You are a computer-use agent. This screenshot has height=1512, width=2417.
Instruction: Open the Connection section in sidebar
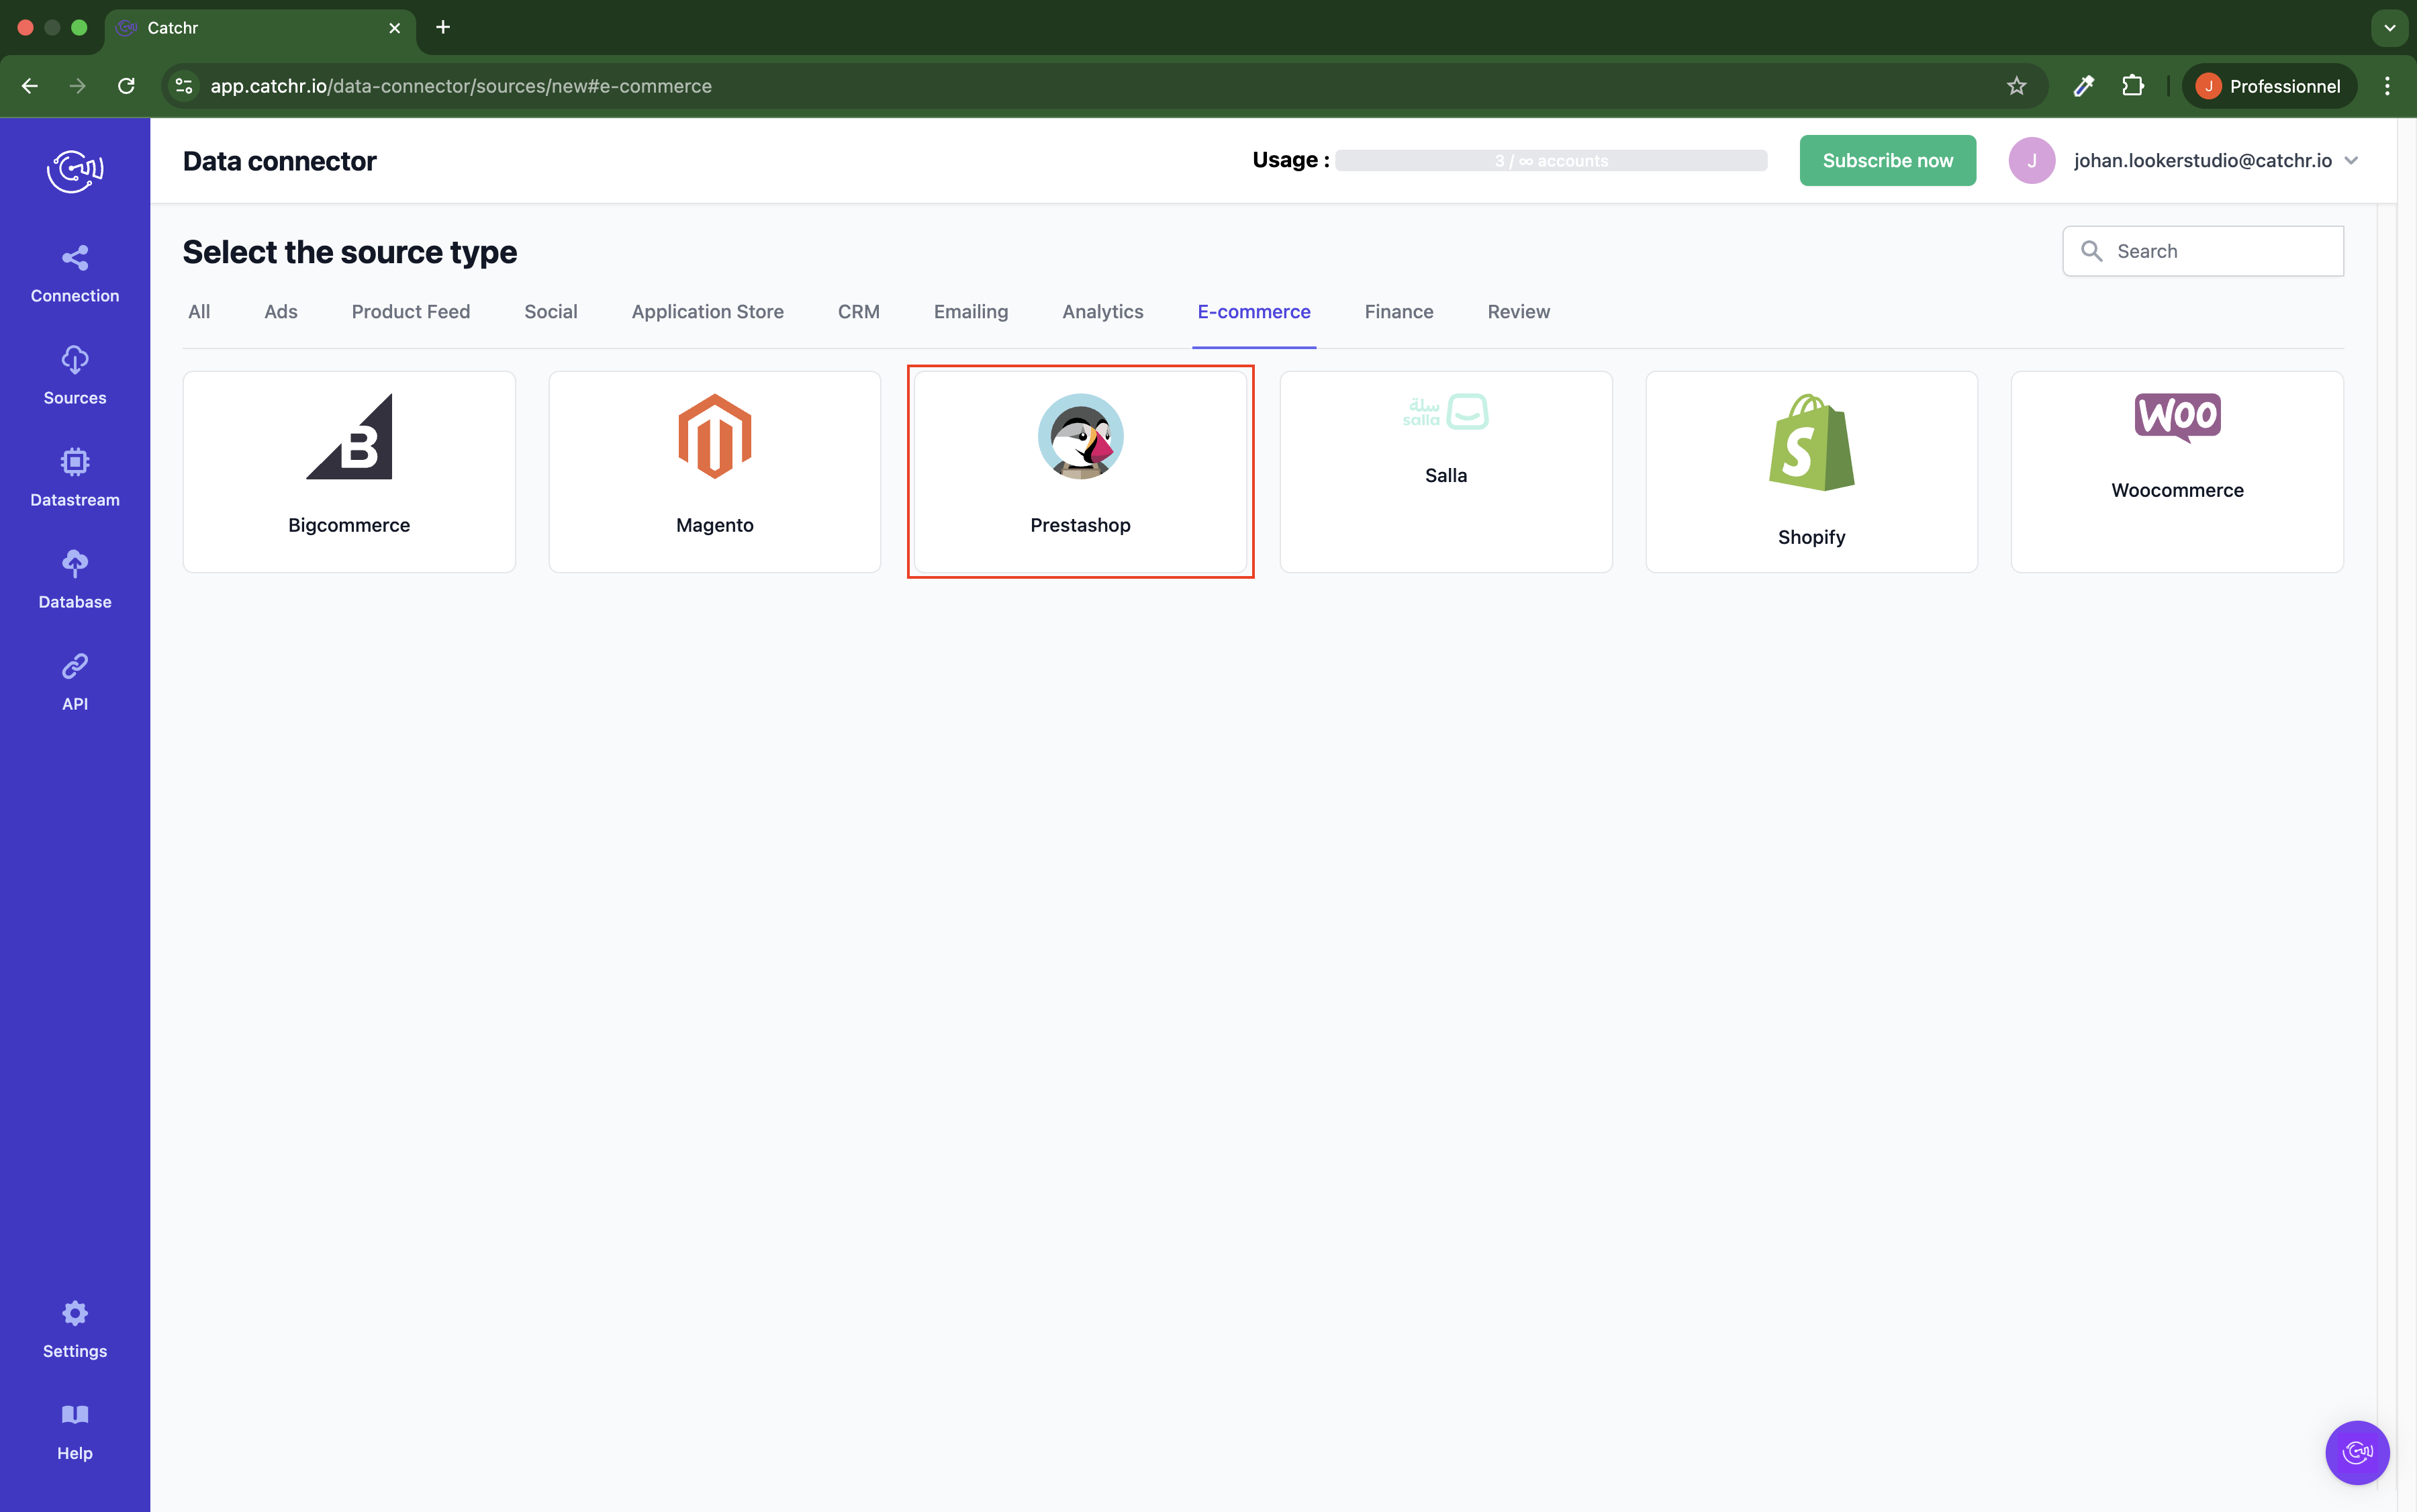coord(75,274)
